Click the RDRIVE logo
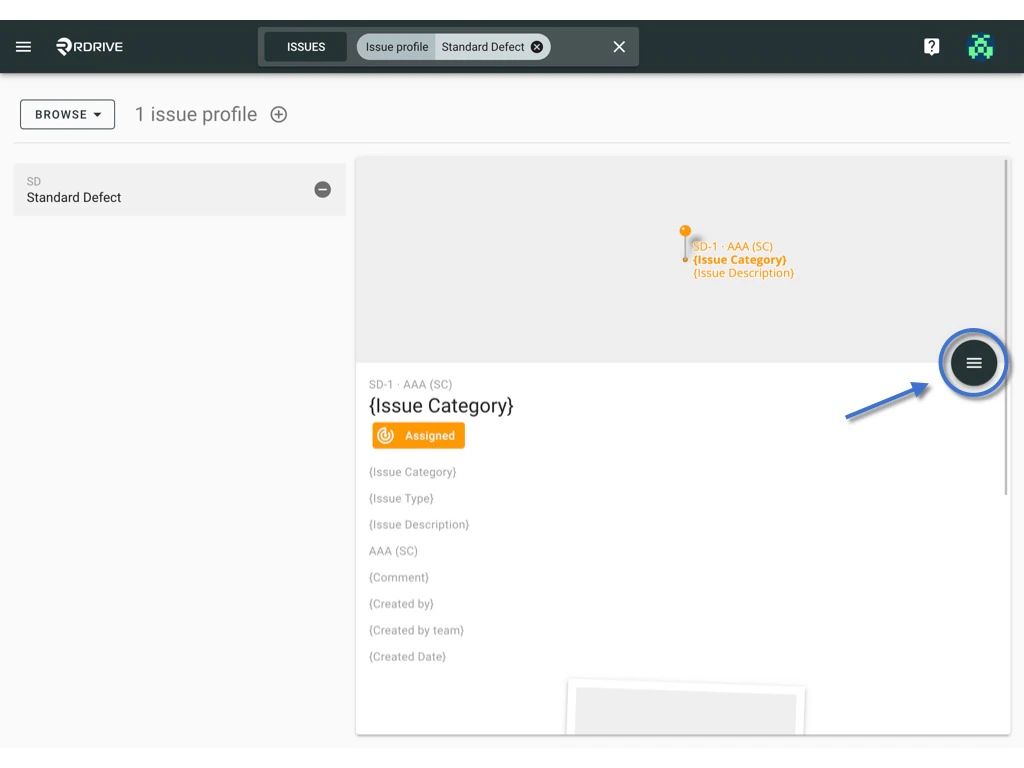 click(89, 46)
